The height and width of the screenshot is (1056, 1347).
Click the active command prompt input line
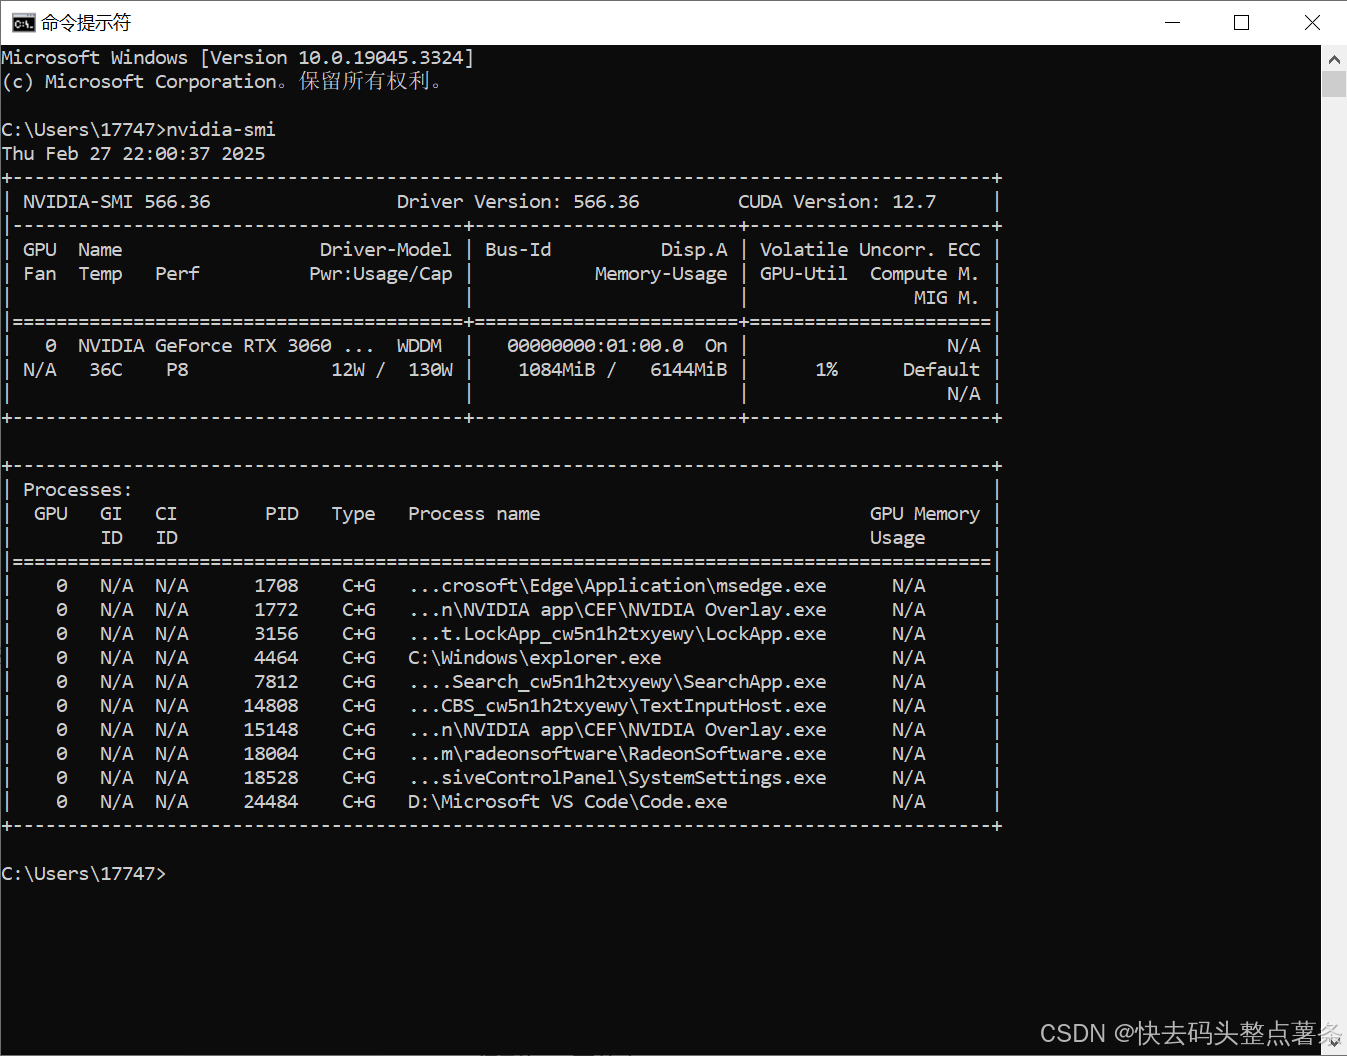85,873
